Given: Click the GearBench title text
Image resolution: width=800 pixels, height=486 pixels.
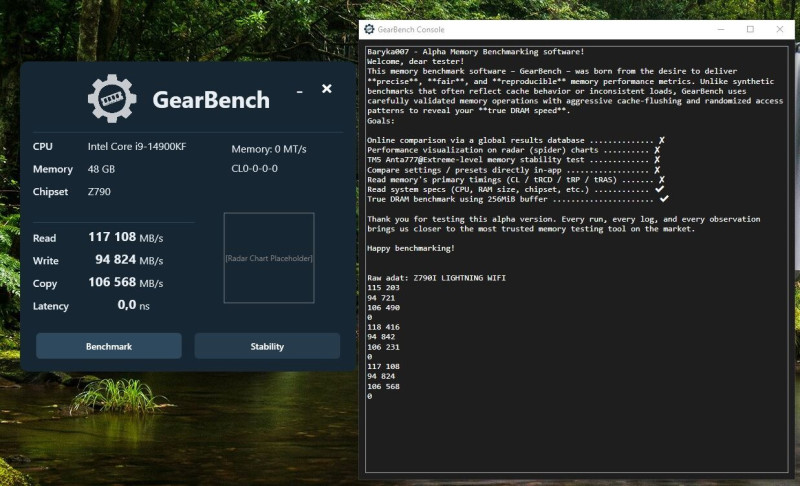Looking at the screenshot, I should pyautogui.click(x=211, y=100).
